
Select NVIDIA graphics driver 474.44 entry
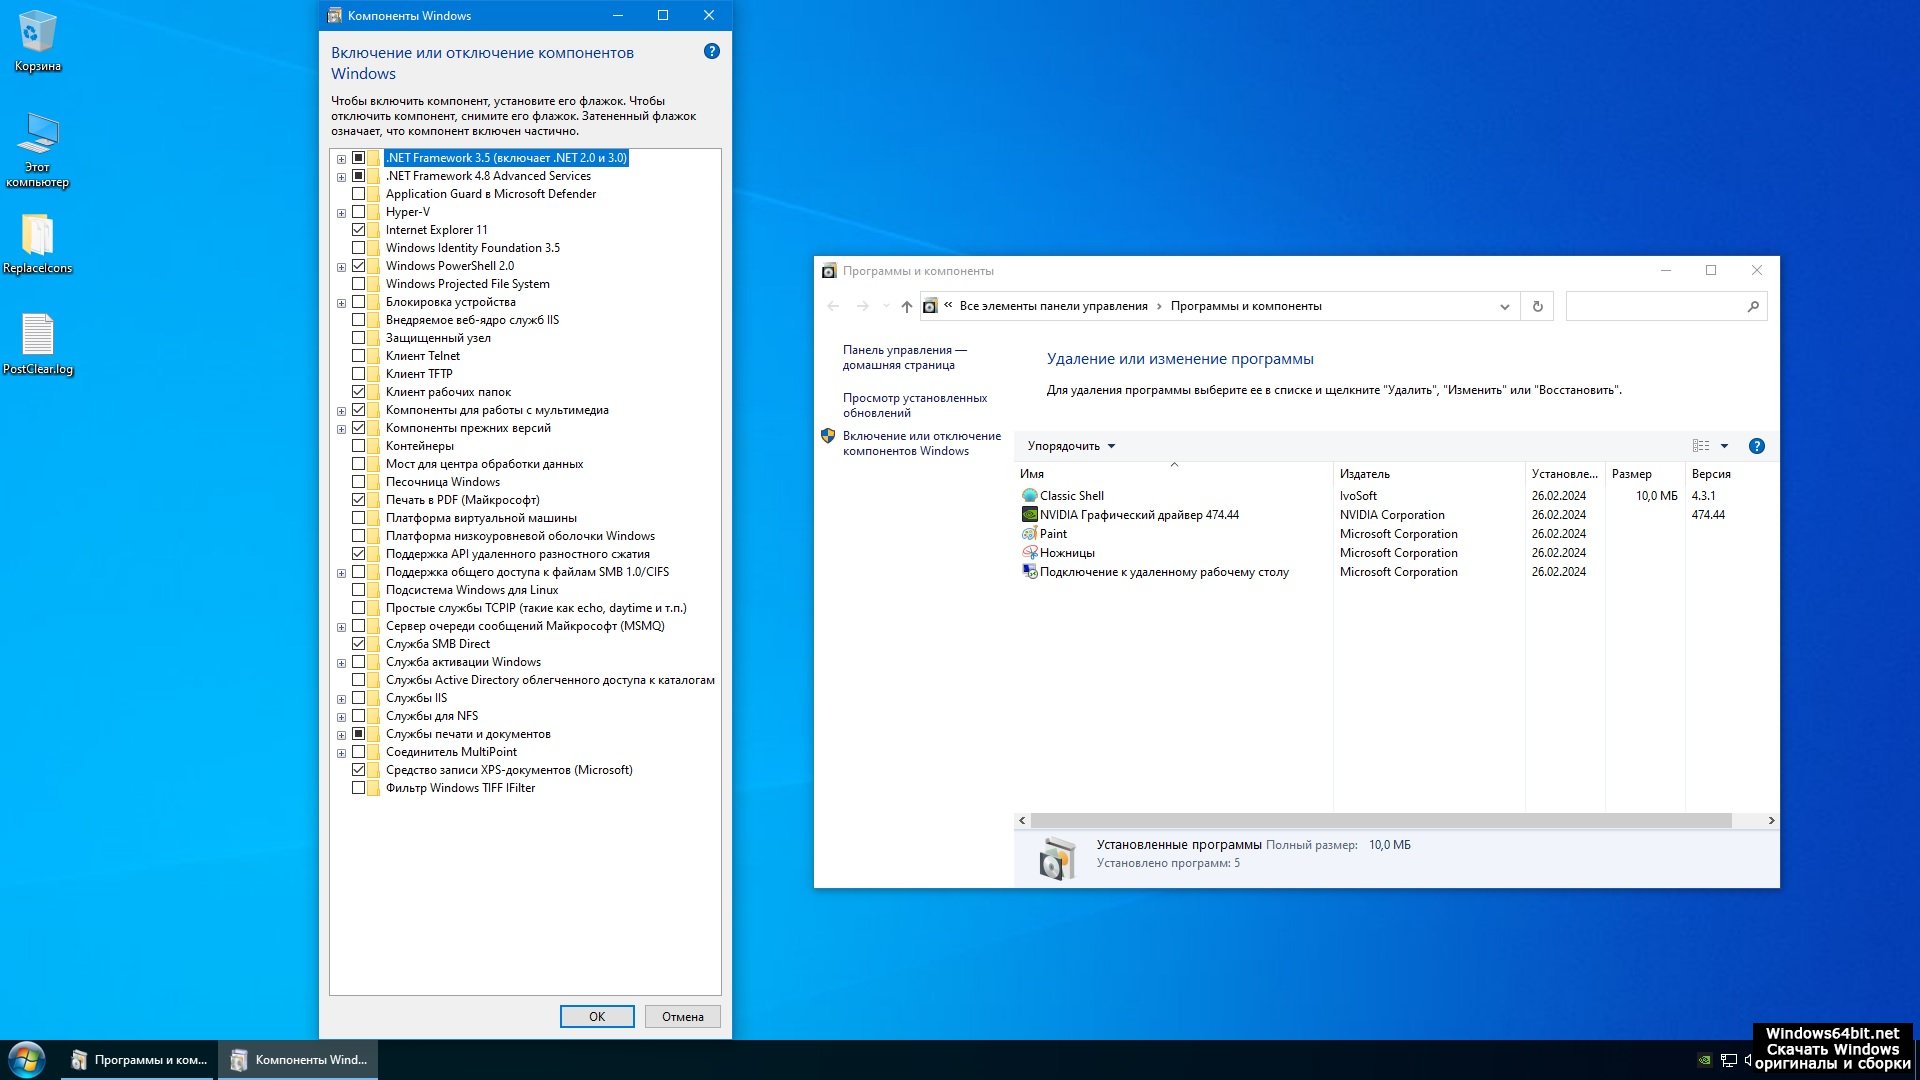(x=1138, y=515)
